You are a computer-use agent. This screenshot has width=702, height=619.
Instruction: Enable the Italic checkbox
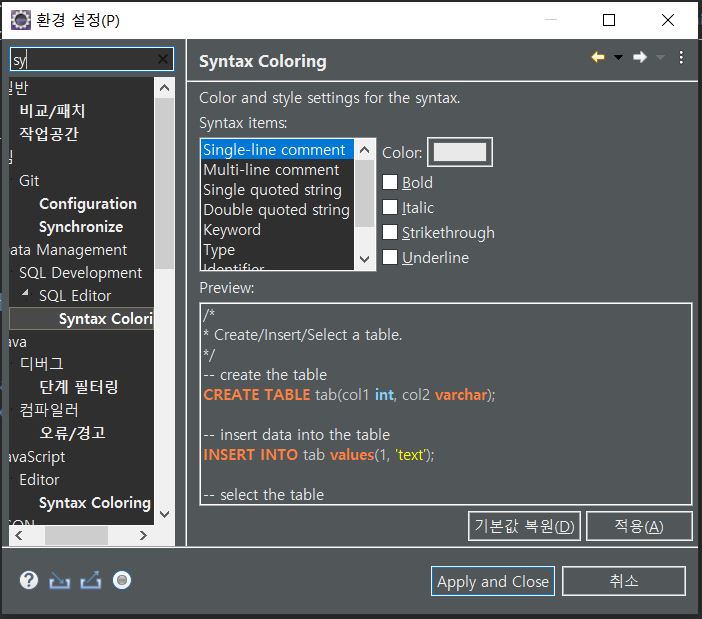click(390, 207)
